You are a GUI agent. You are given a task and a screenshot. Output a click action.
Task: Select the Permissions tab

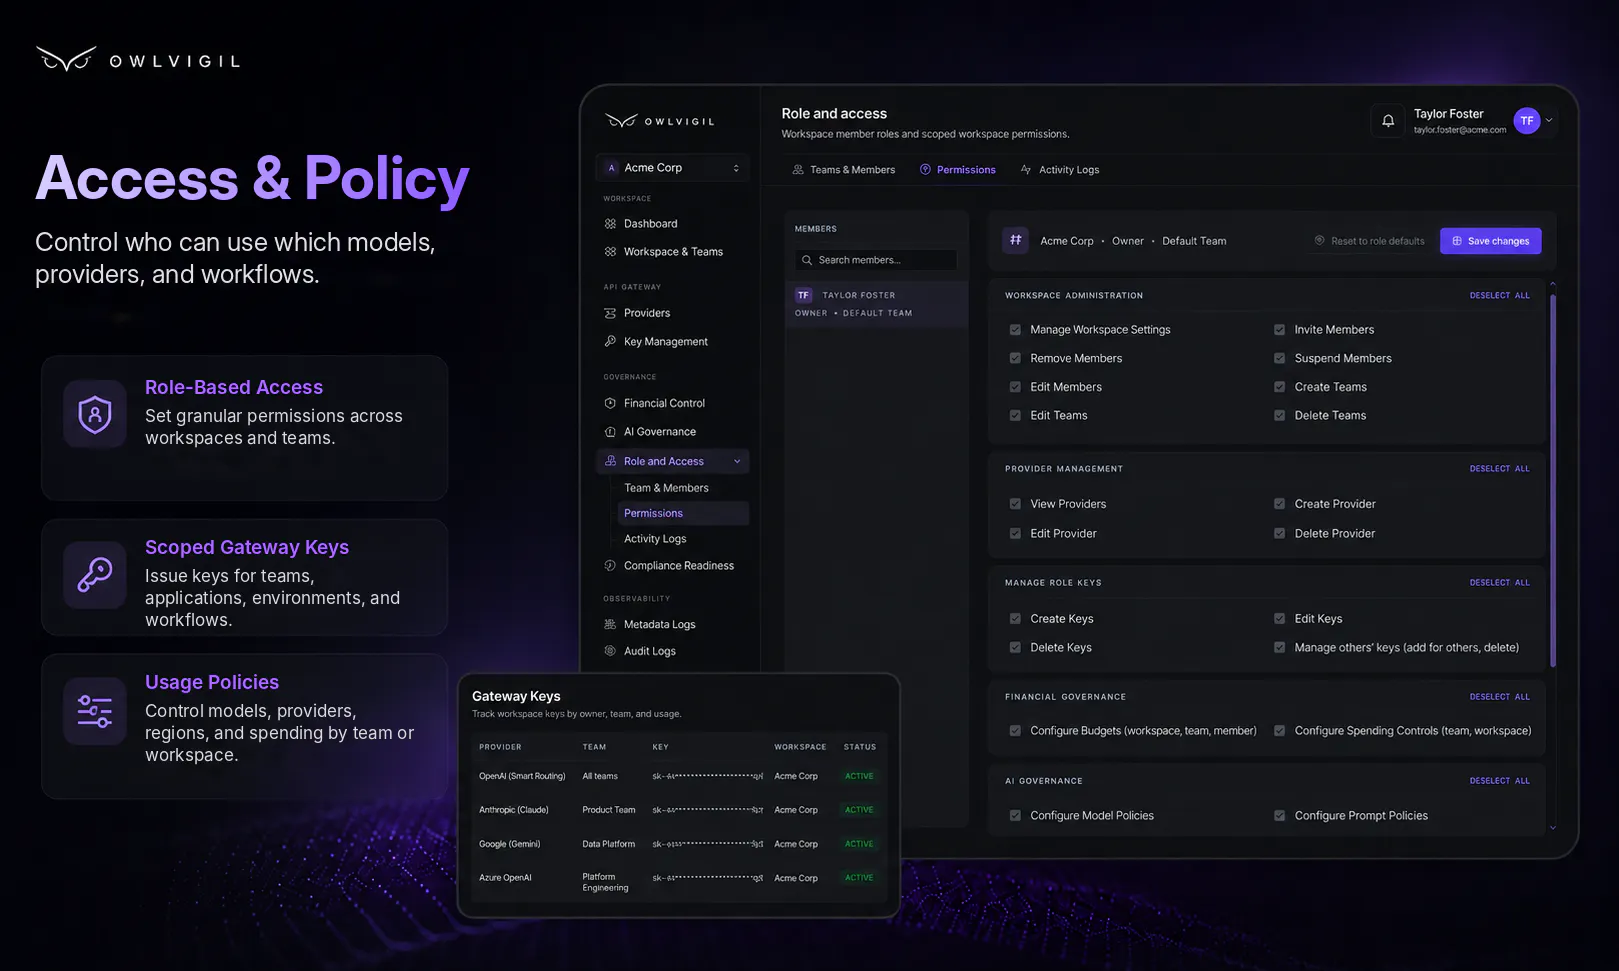coord(957,170)
